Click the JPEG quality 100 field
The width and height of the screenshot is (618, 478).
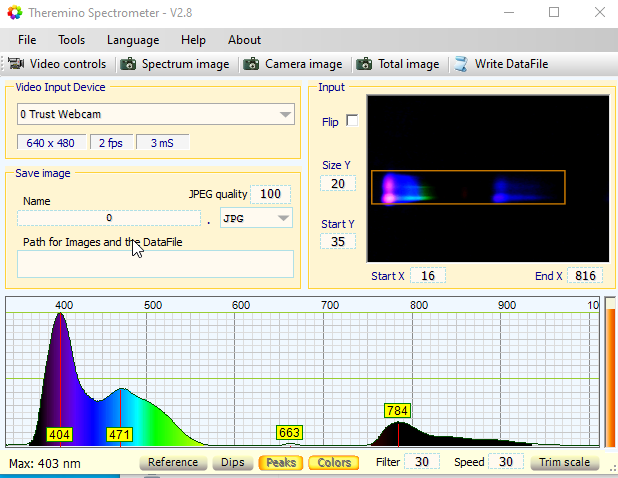270,194
